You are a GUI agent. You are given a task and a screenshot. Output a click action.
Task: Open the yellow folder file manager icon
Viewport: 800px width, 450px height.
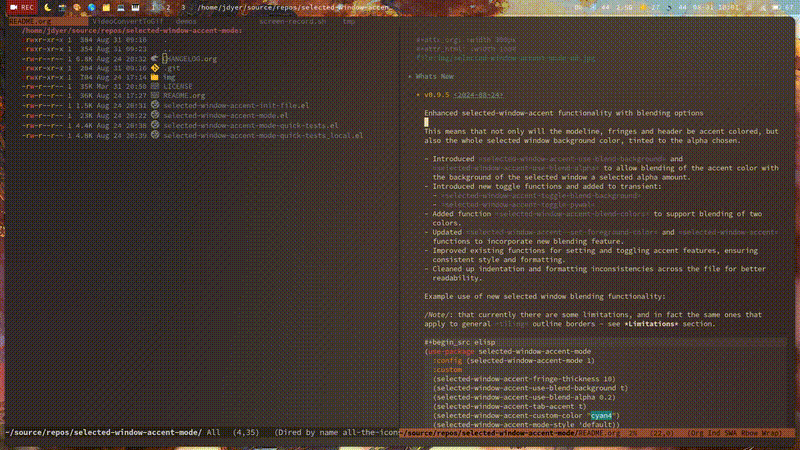click(x=106, y=7)
